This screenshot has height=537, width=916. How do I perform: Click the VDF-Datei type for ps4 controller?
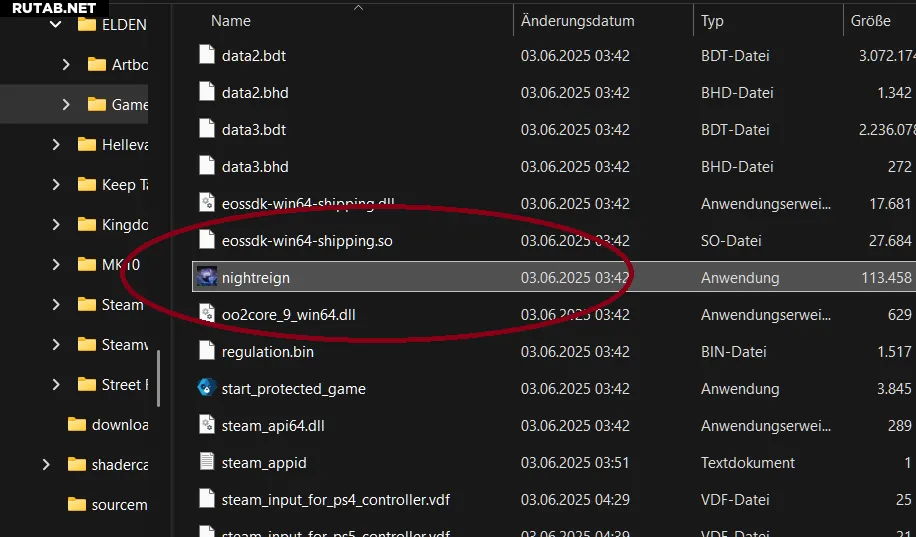pyautogui.click(x=735, y=500)
